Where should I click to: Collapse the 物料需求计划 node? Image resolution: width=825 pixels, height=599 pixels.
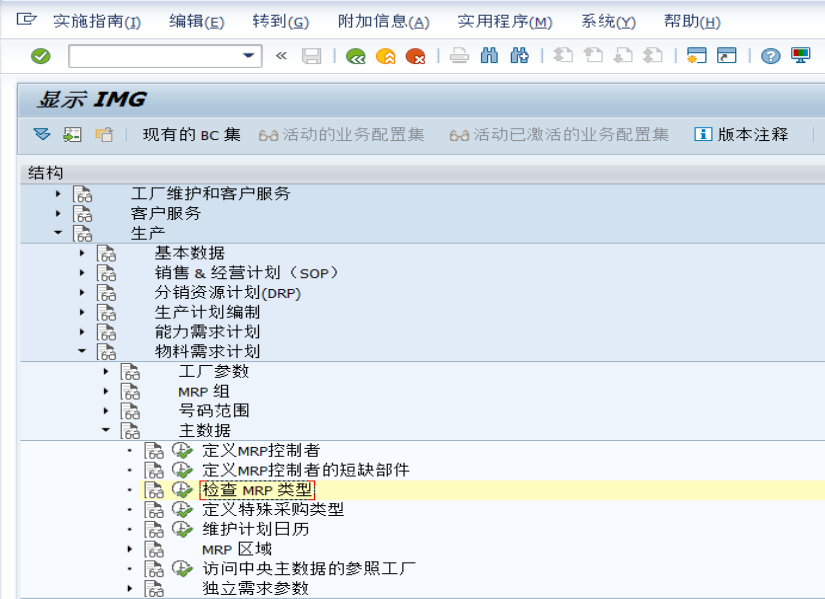coord(82,351)
